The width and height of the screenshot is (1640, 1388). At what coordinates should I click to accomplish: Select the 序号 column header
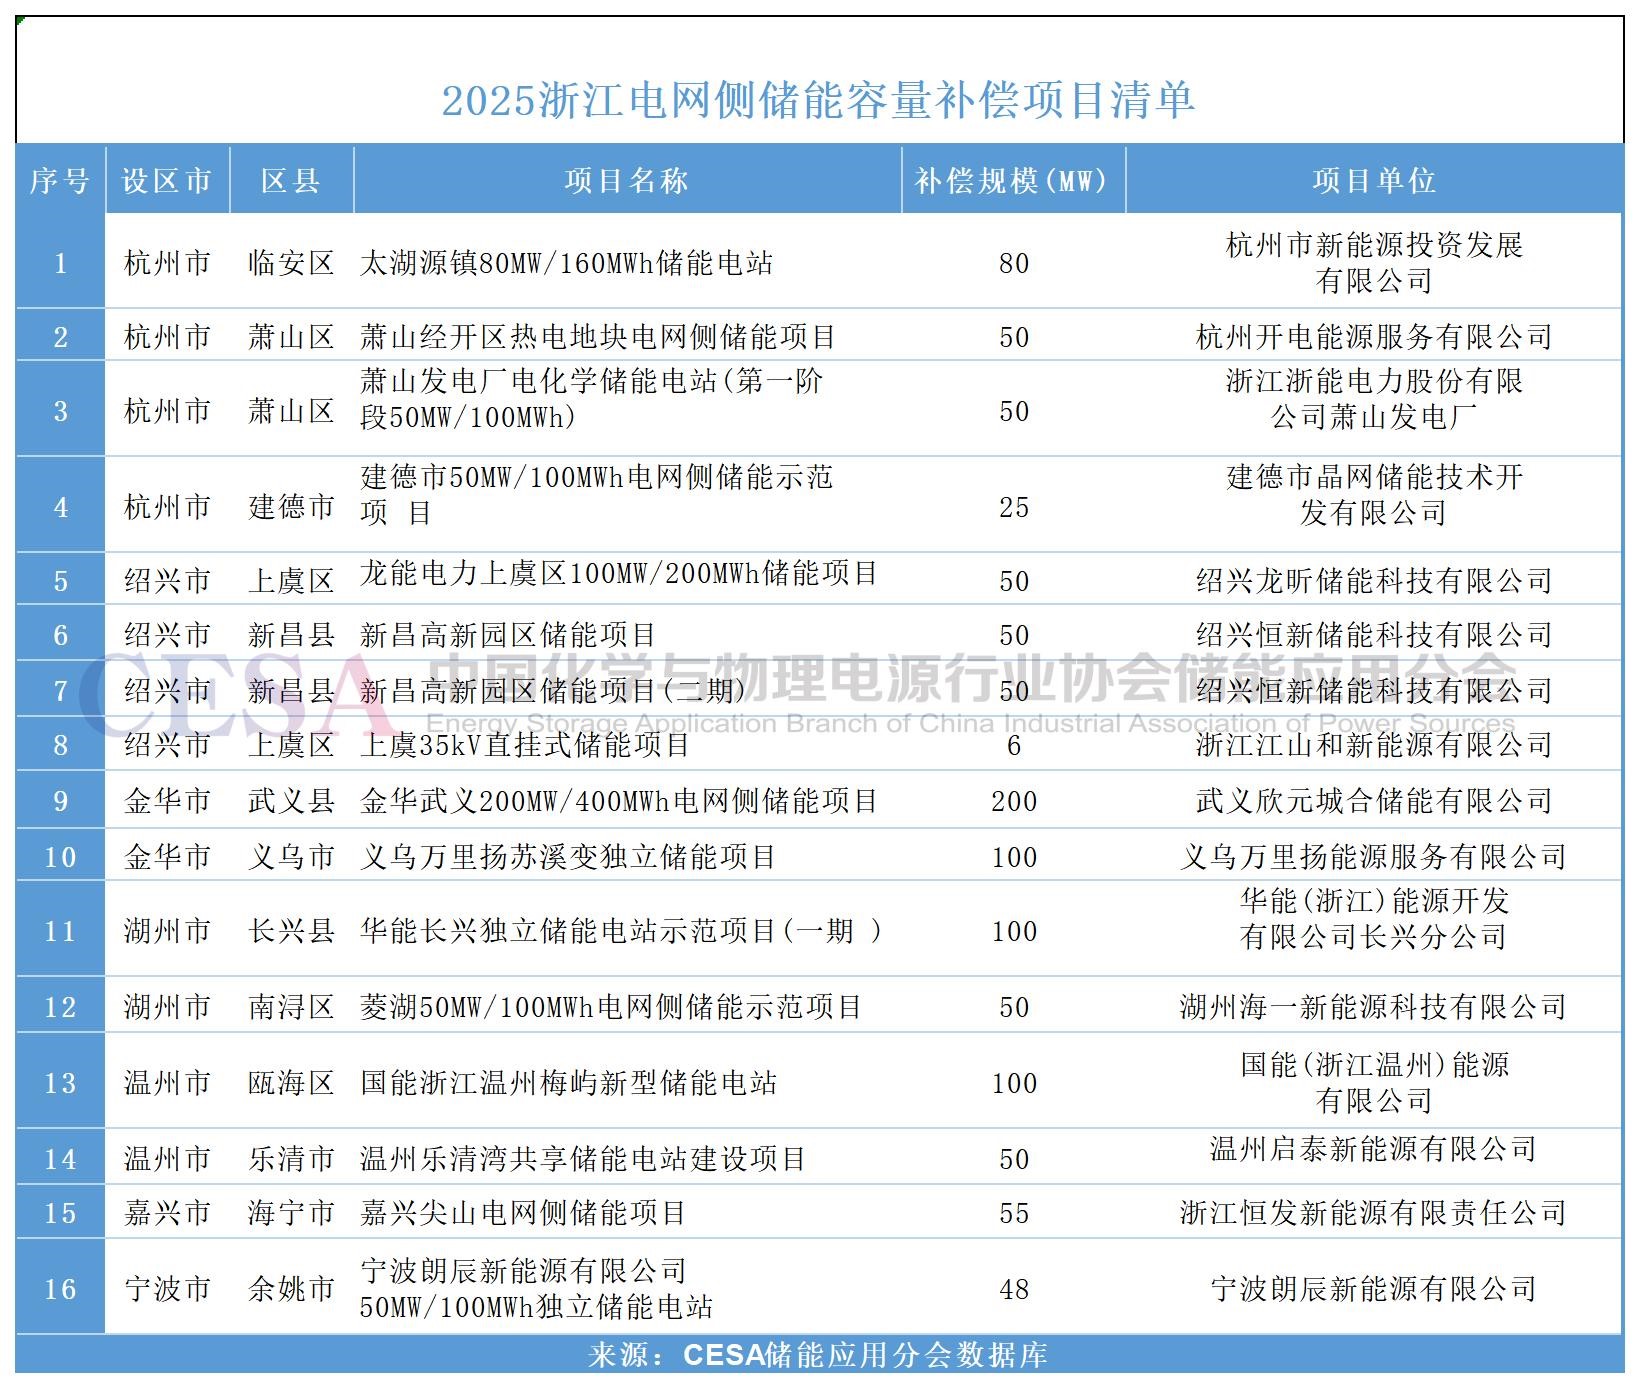[x=60, y=181]
